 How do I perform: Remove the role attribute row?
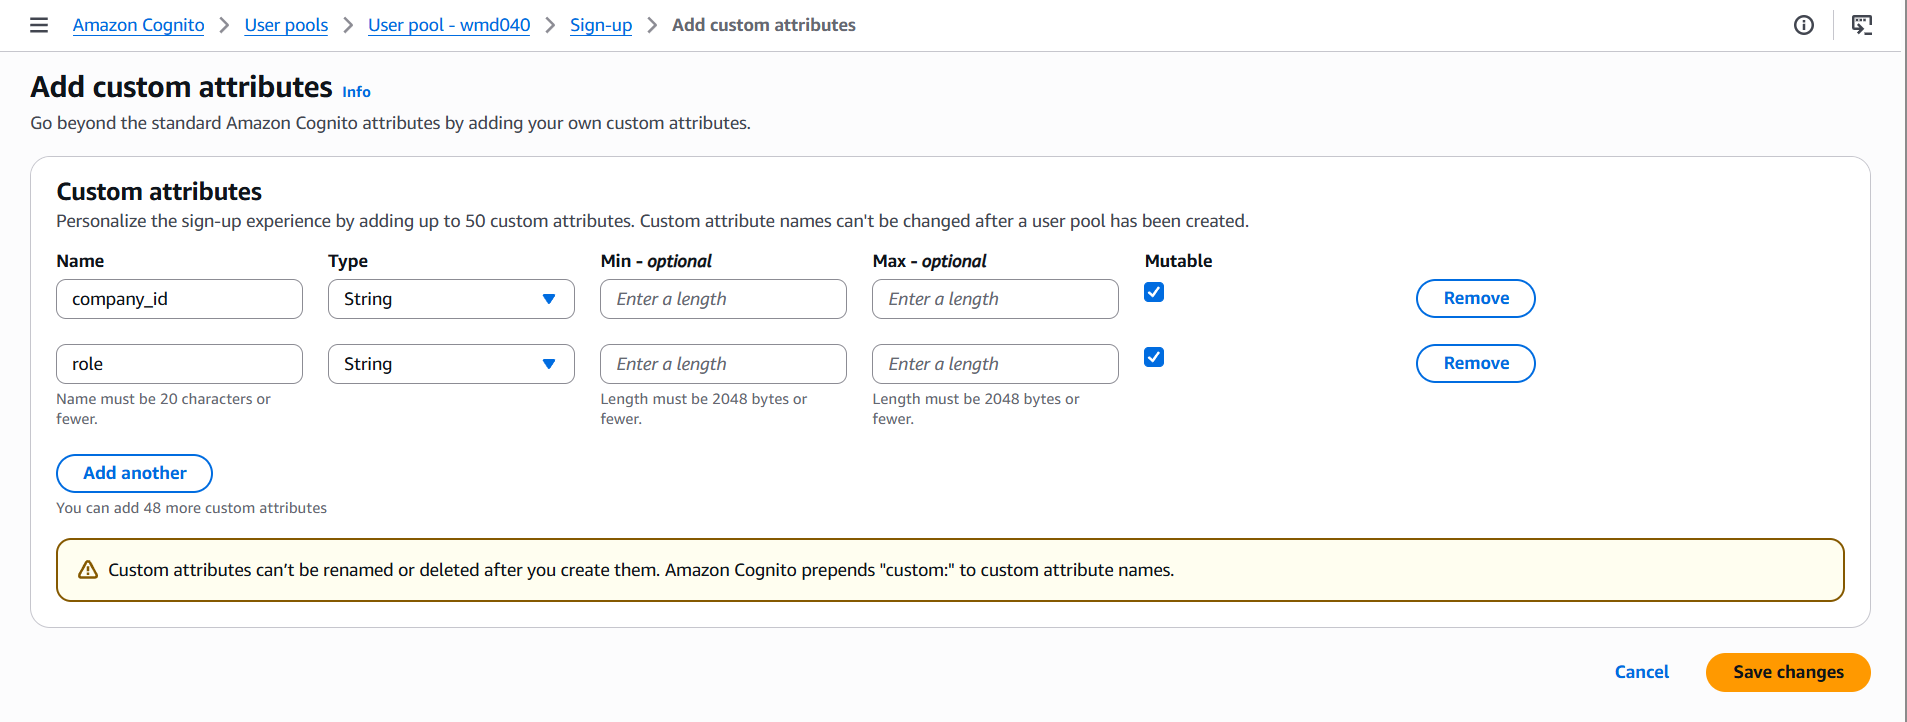pyautogui.click(x=1475, y=363)
